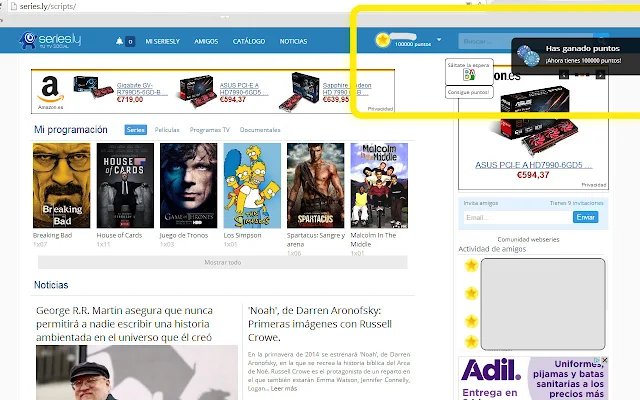This screenshot has height=400, width=640.
Task: Open Gigabyte GV-R799D5 product link
Action: tap(142, 89)
